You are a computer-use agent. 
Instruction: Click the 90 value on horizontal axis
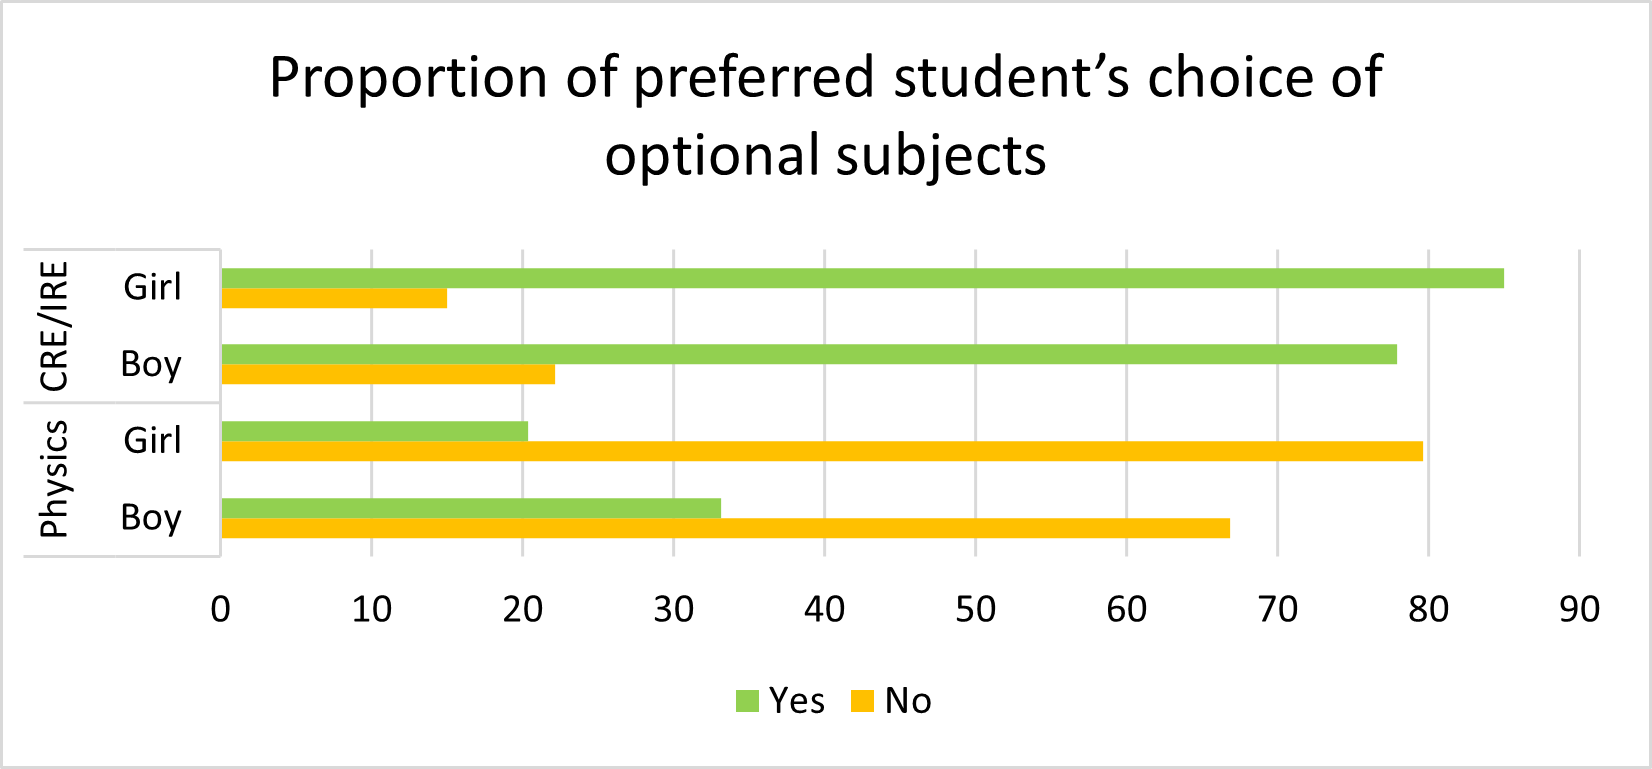point(1579,608)
